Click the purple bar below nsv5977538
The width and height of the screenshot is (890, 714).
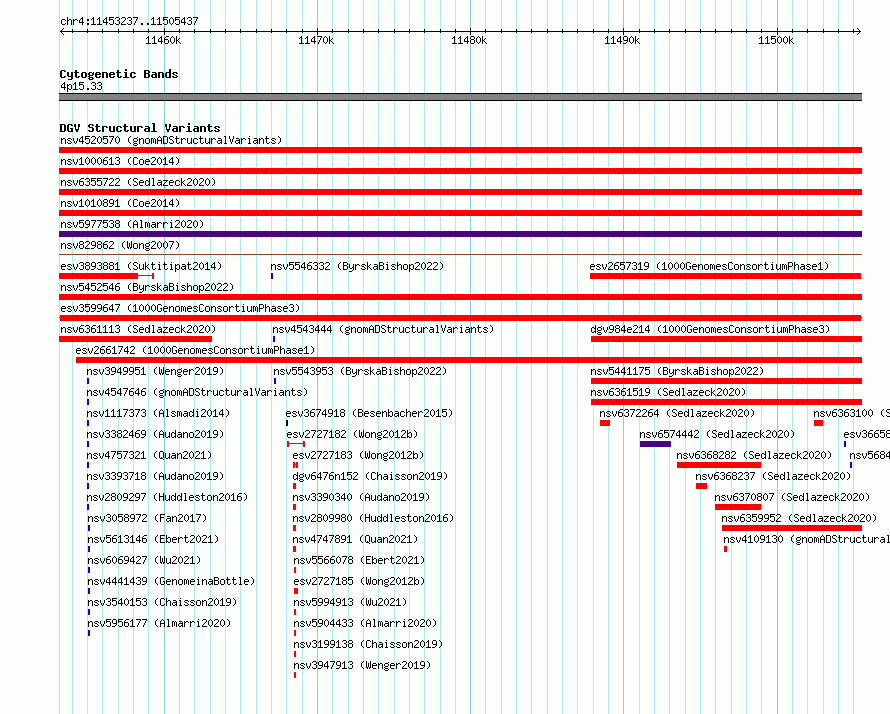(460, 234)
